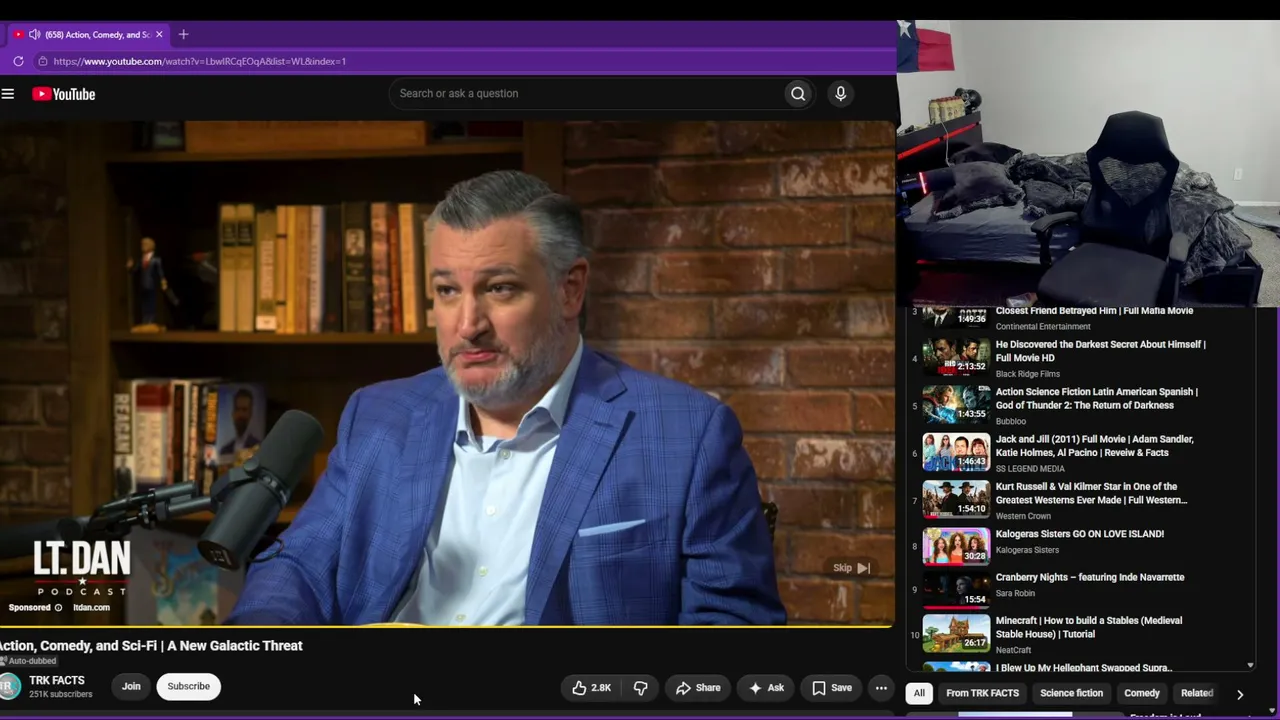The height and width of the screenshot is (720, 1280).
Task: Start voice search with microphone icon
Action: (x=840, y=94)
